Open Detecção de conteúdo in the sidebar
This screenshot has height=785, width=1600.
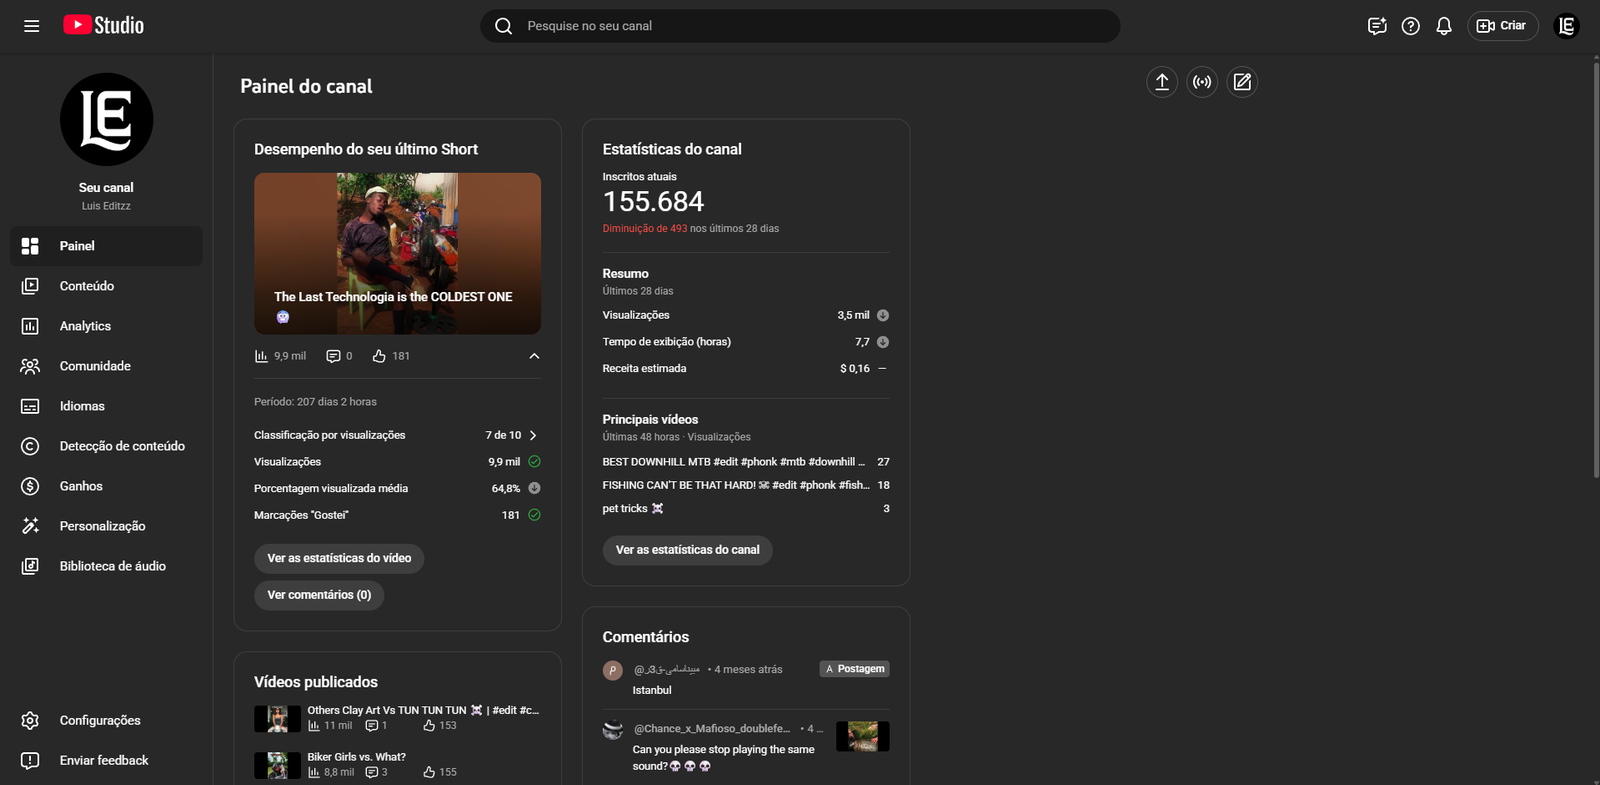[x=106, y=446]
